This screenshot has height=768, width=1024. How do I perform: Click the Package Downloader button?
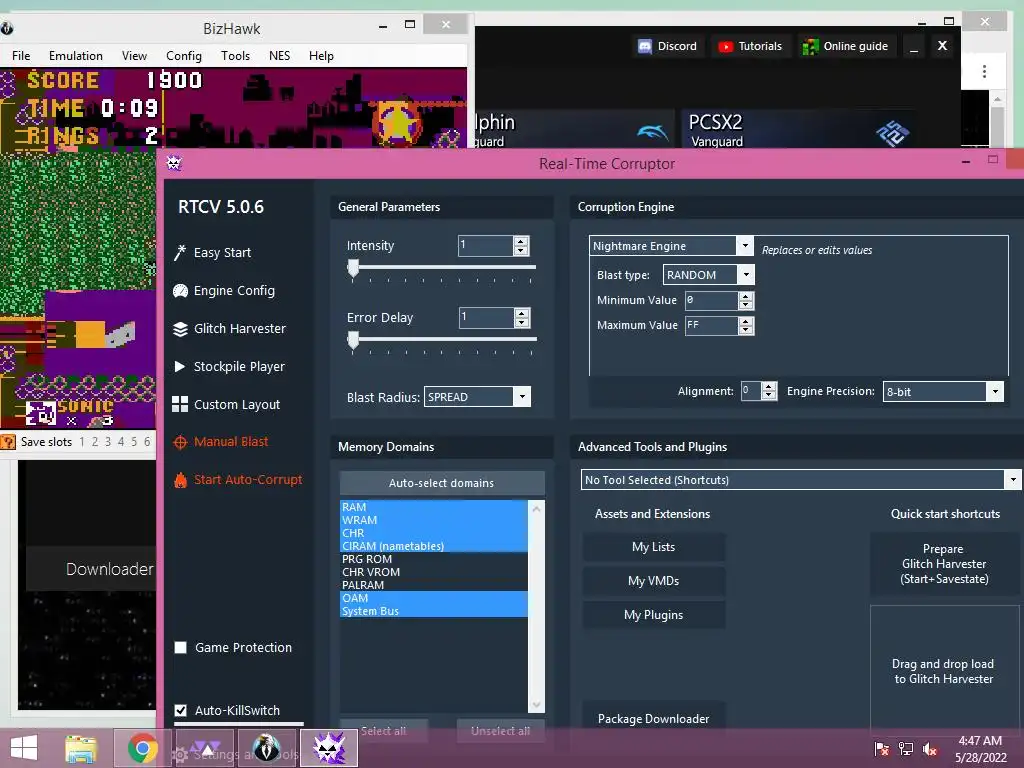[654, 718]
